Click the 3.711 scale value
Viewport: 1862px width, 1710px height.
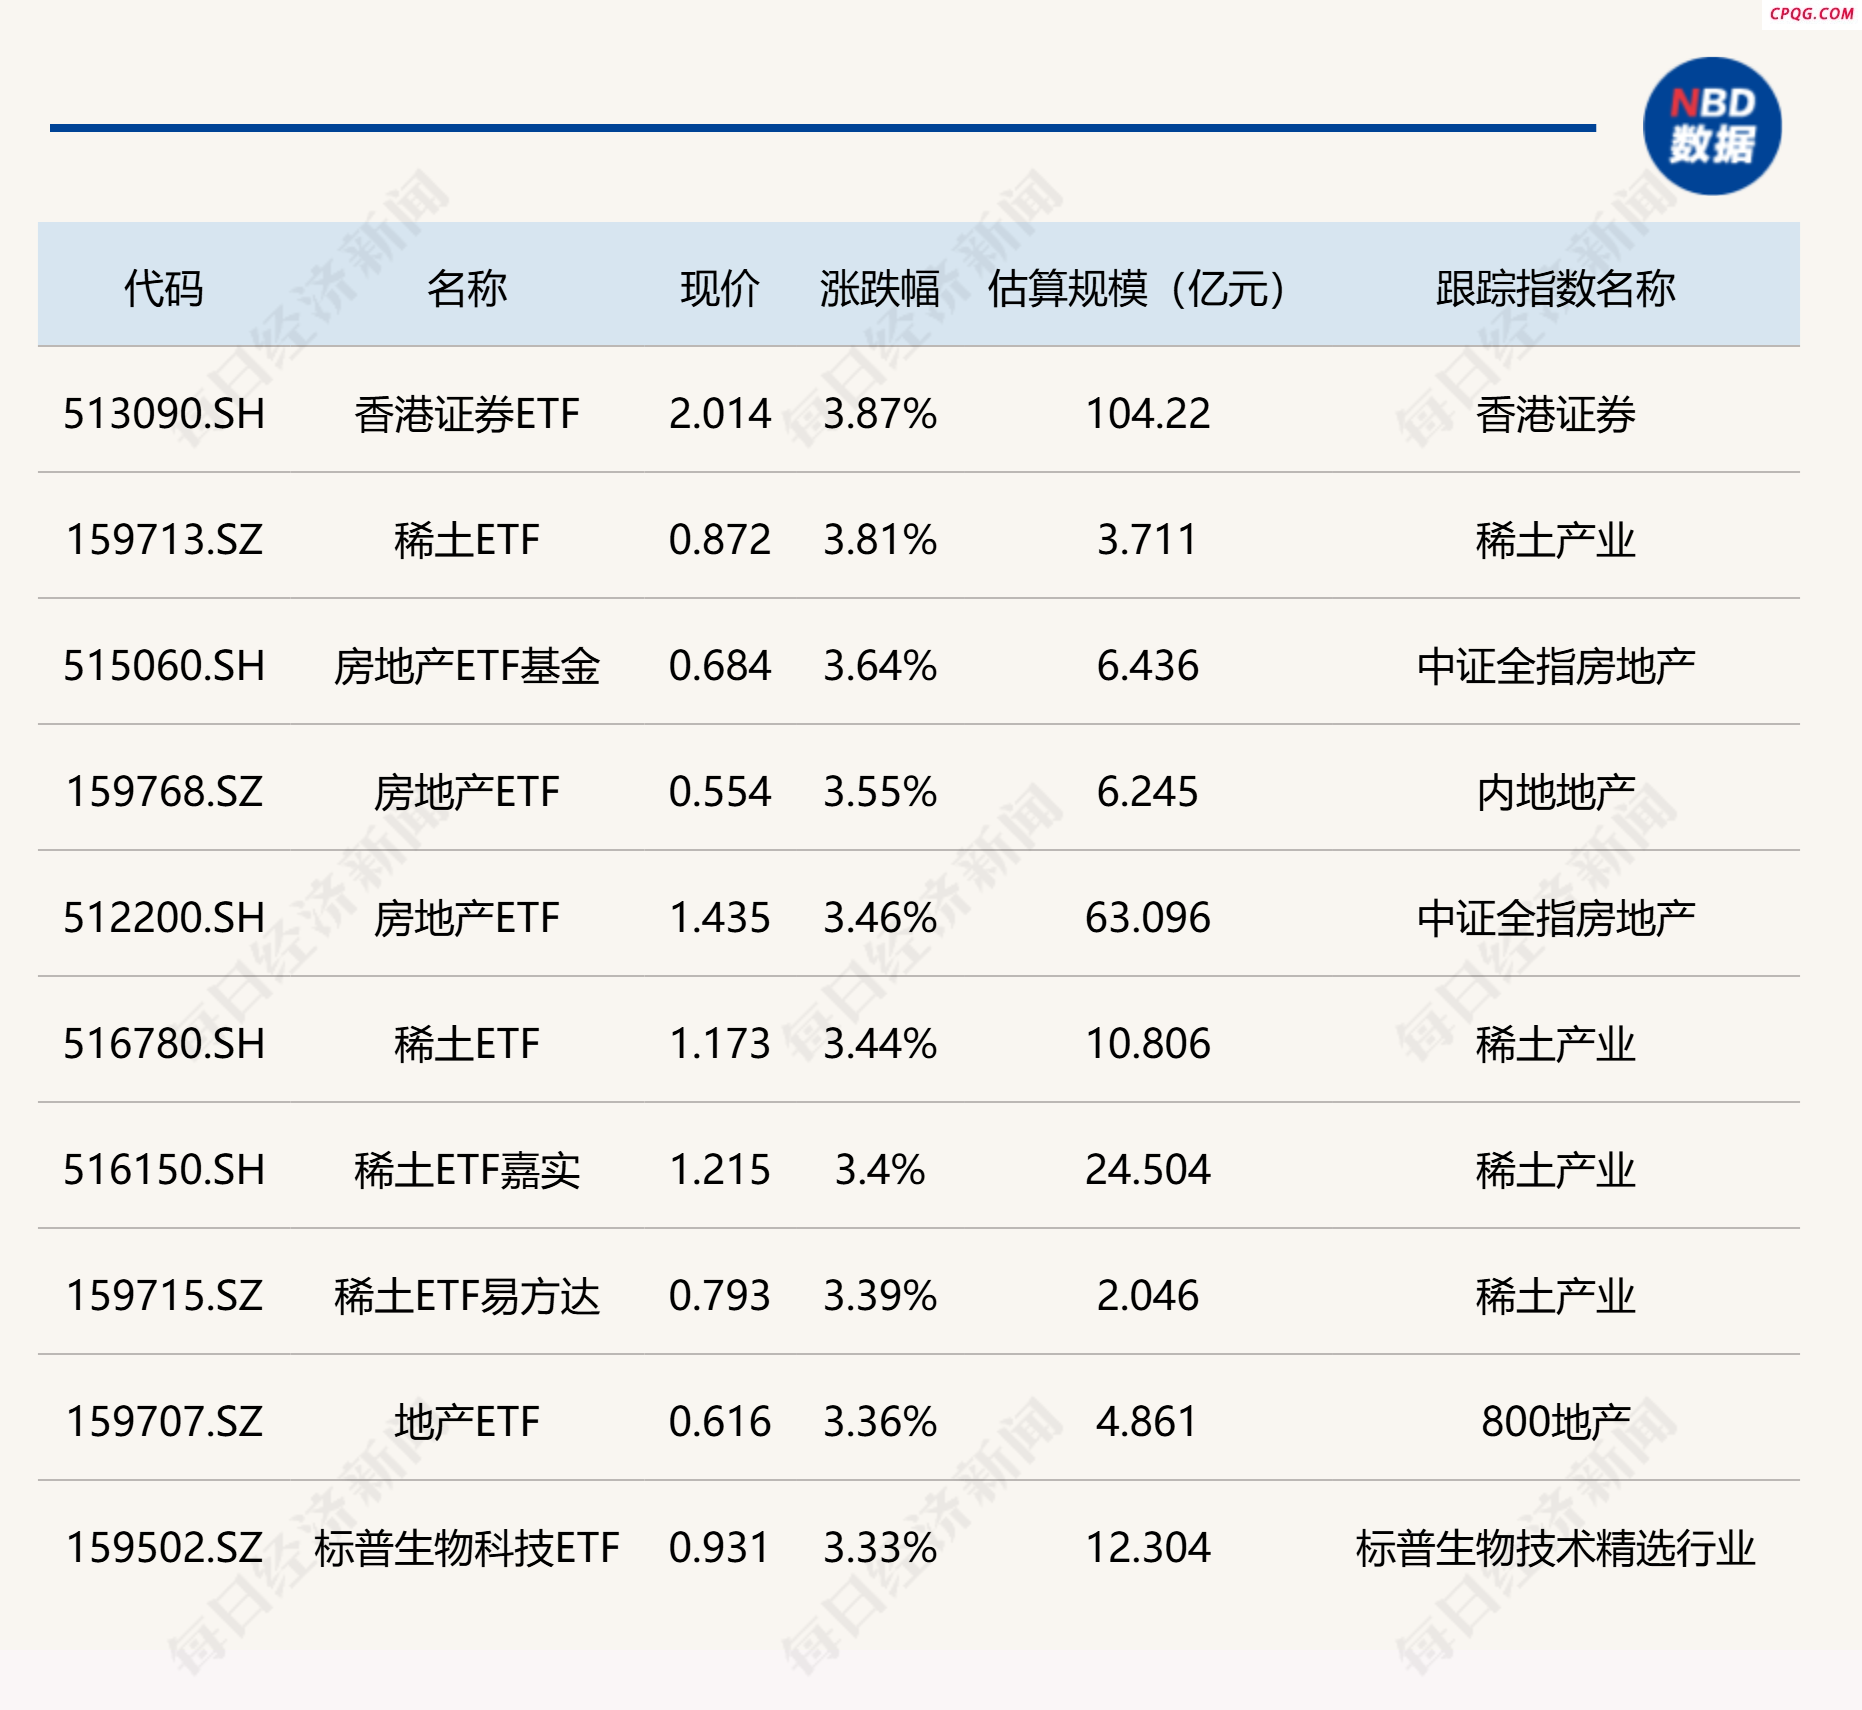[1148, 540]
